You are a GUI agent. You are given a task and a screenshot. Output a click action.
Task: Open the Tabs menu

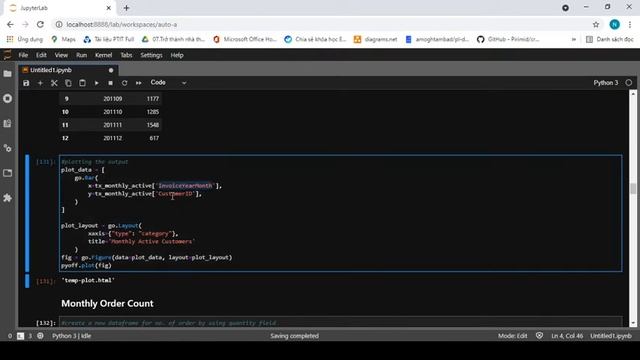pyautogui.click(x=126, y=55)
